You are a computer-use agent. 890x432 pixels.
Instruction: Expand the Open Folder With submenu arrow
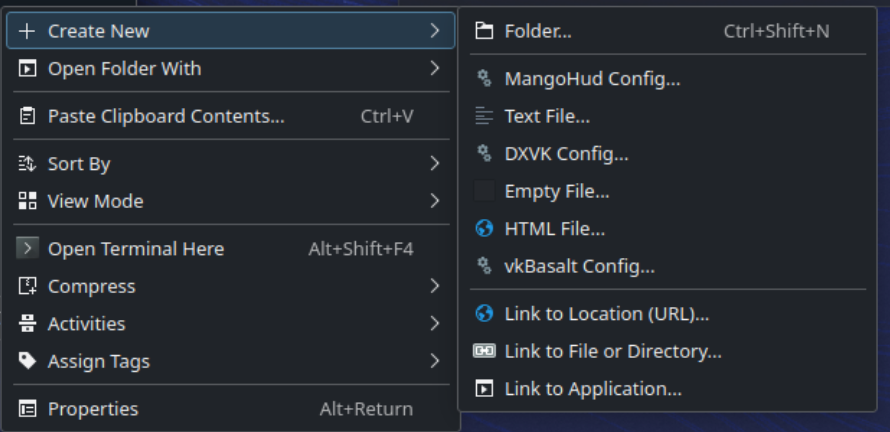pyautogui.click(x=435, y=69)
